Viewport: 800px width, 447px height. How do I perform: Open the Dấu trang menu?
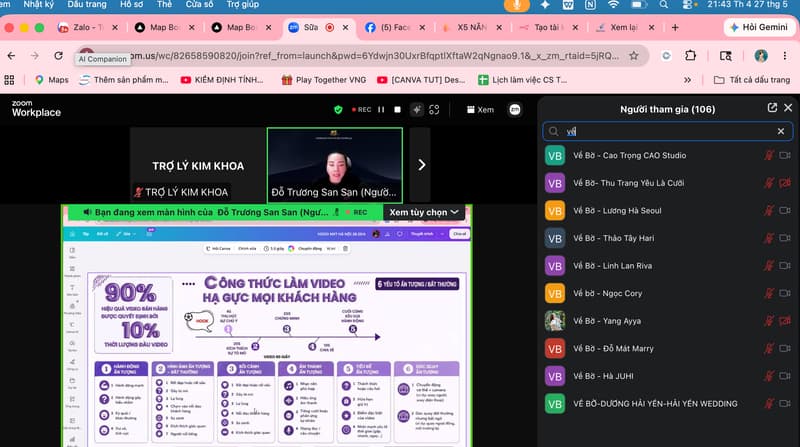[87, 5]
